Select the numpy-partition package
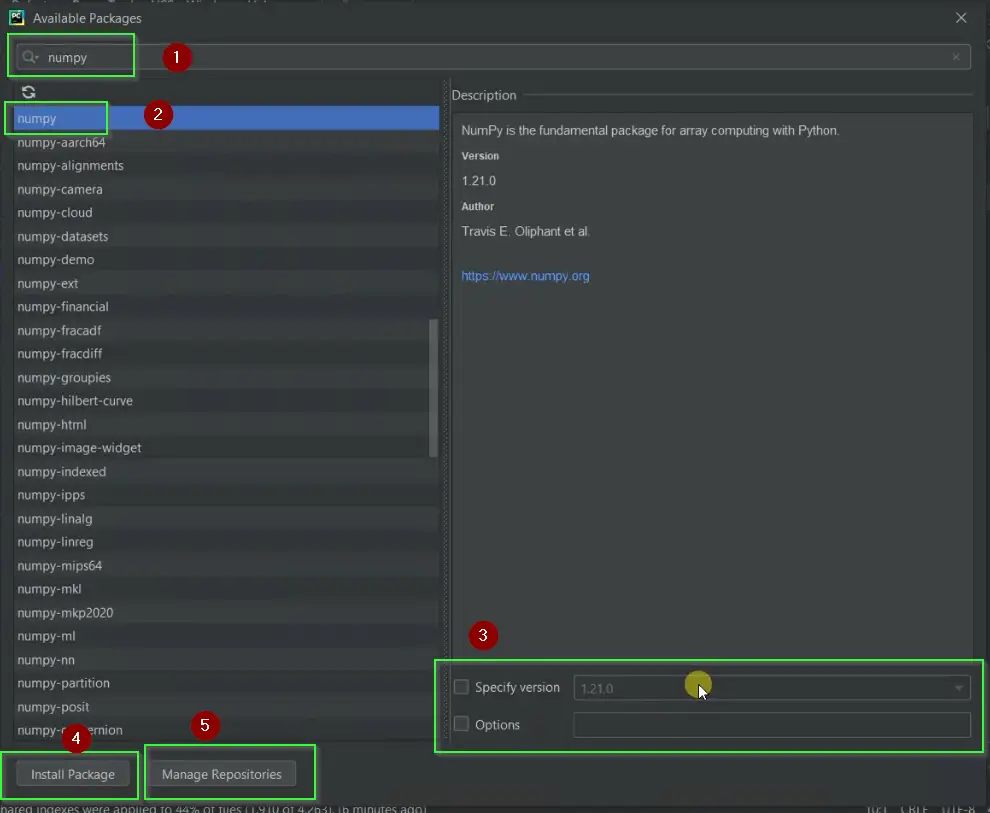The image size is (990, 813). pos(226,683)
